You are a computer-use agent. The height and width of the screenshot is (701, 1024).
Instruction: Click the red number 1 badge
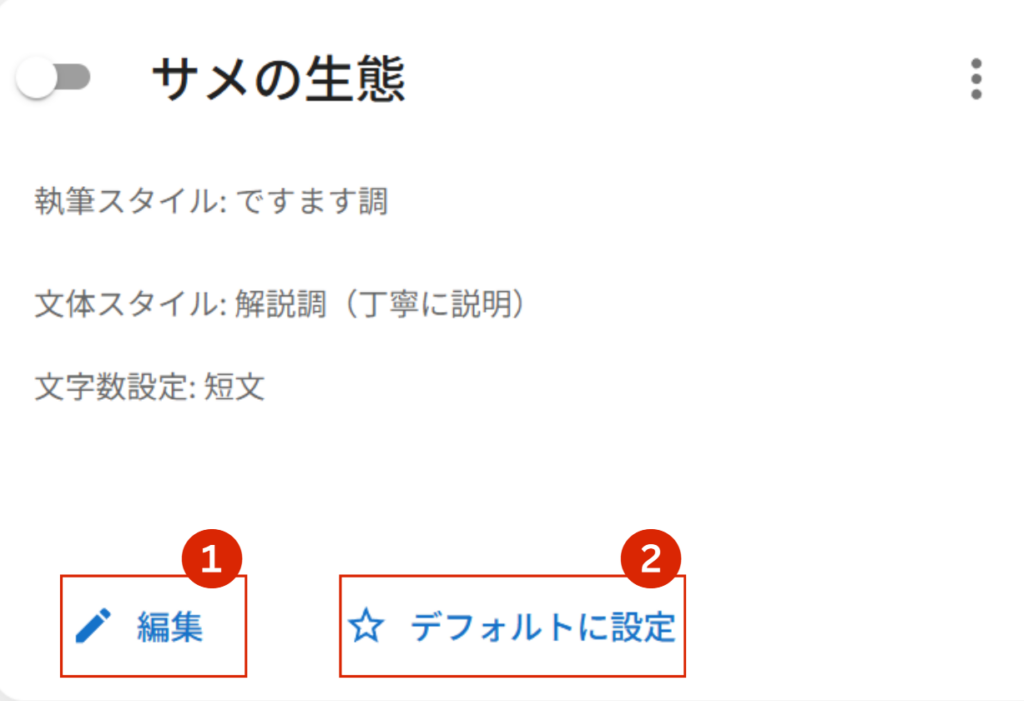[x=212, y=559]
